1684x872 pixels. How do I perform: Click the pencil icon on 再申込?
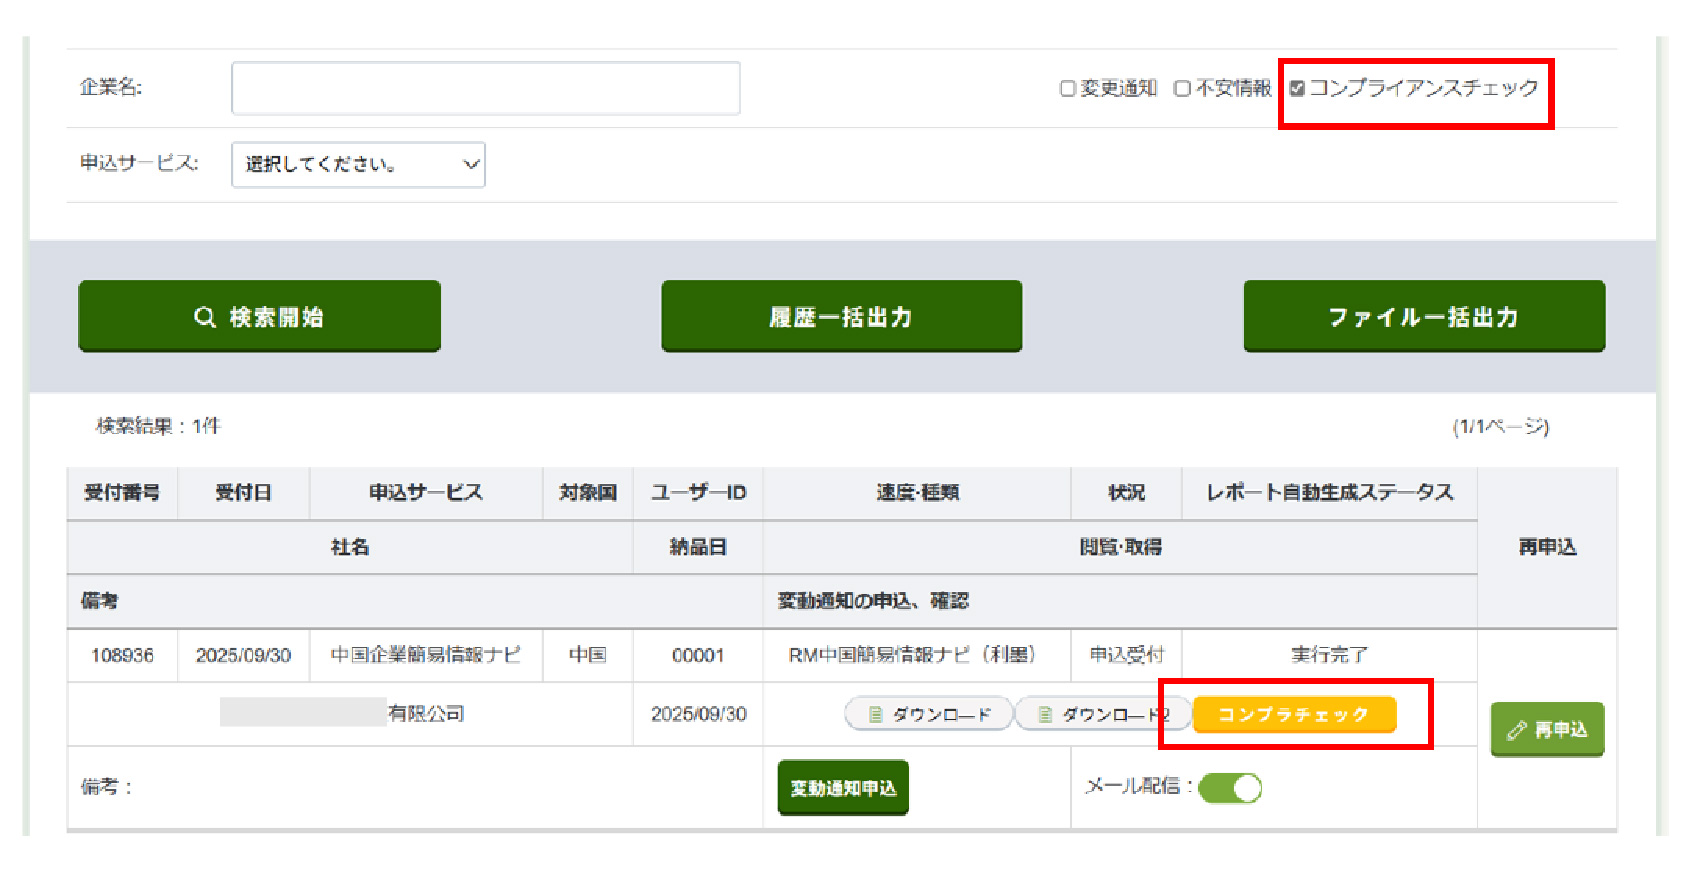tap(1517, 730)
